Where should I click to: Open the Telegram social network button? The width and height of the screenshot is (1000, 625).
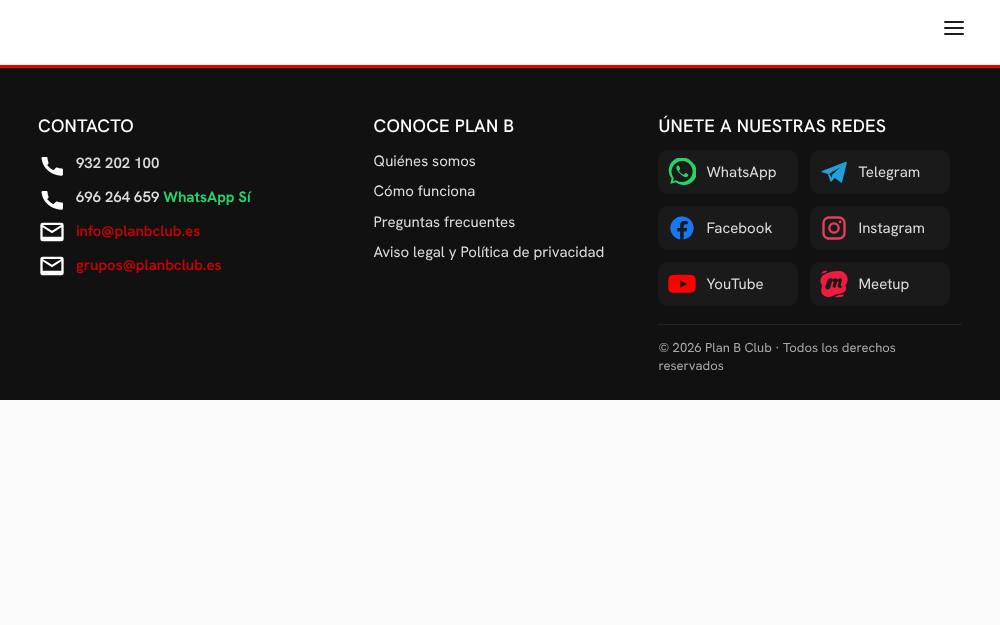point(879,172)
